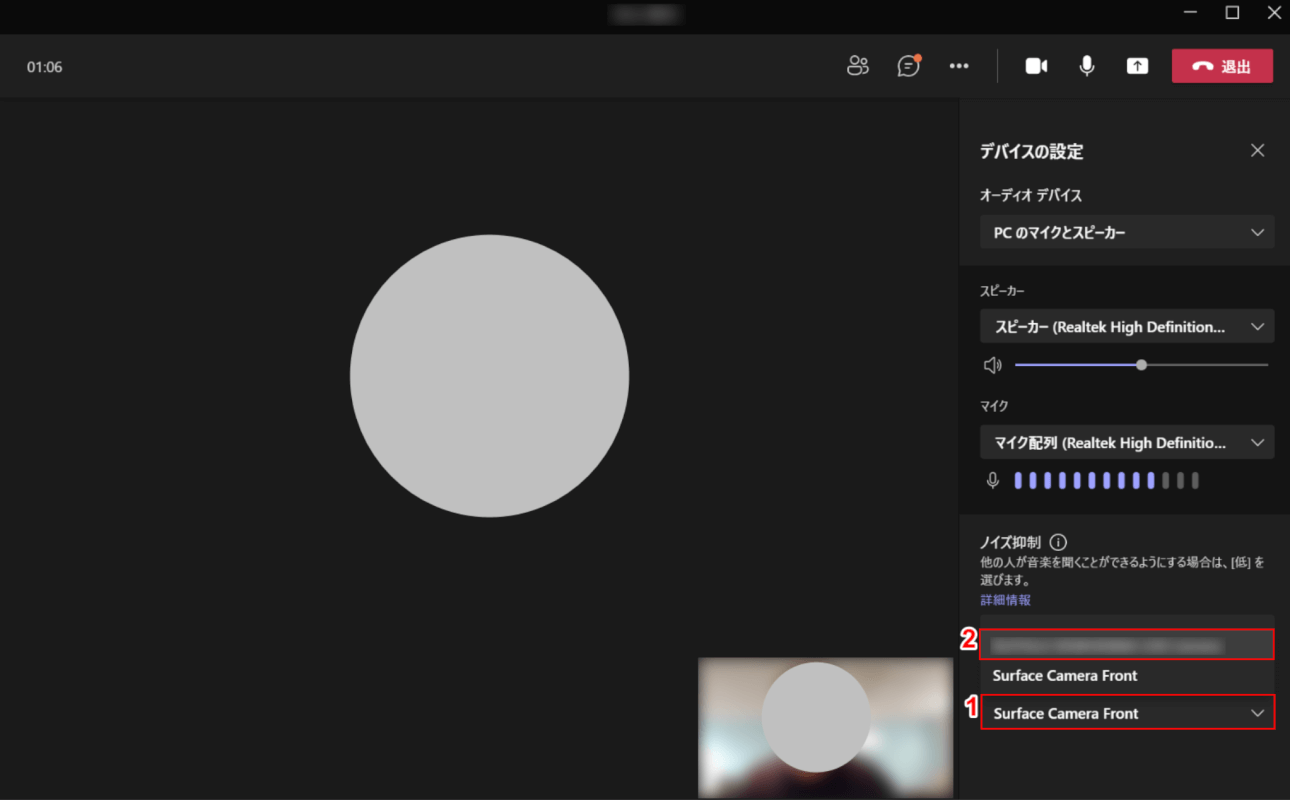Open the more actions ellipsis menu

coord(959,66)
